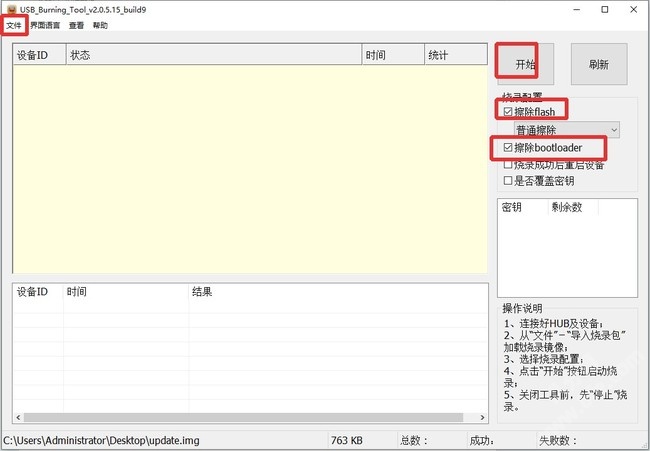Screen dimensions: 650x451
Task: Click the 结果 column header in lower table
Action: (338, 291)
